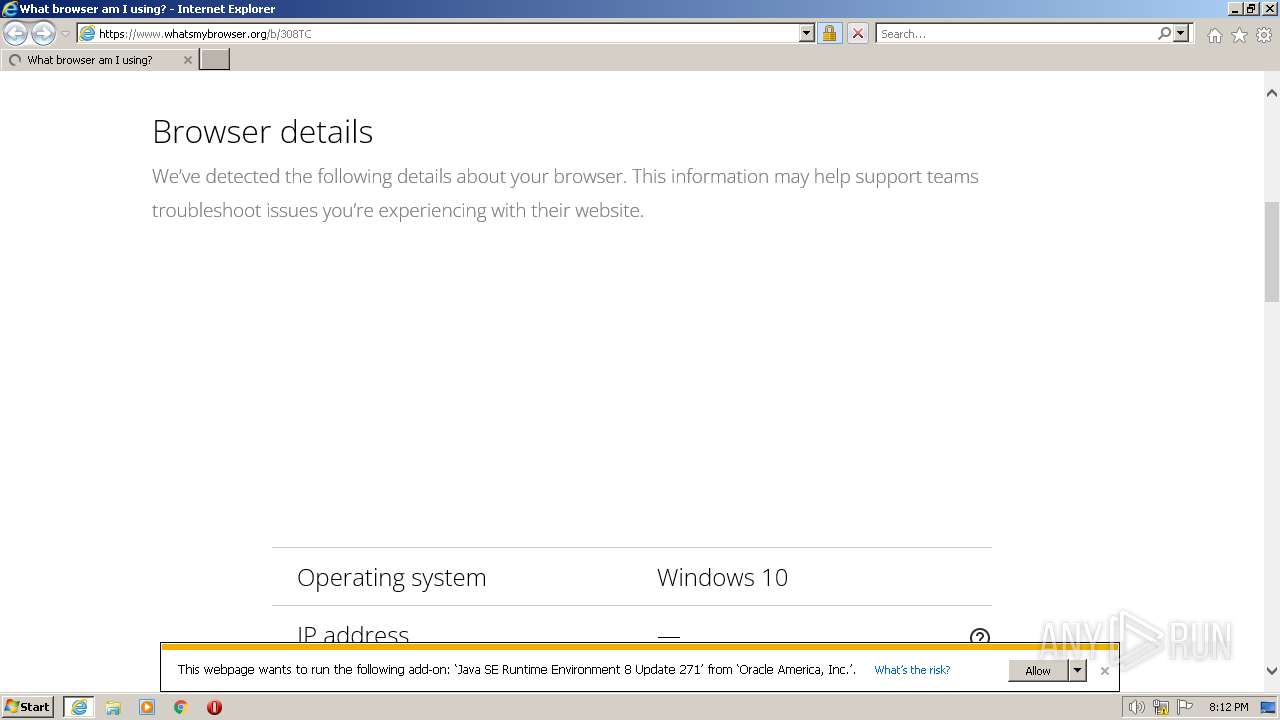
Task: Close the 'What browser am I using?' tab
Action: [x=187, y=60]
